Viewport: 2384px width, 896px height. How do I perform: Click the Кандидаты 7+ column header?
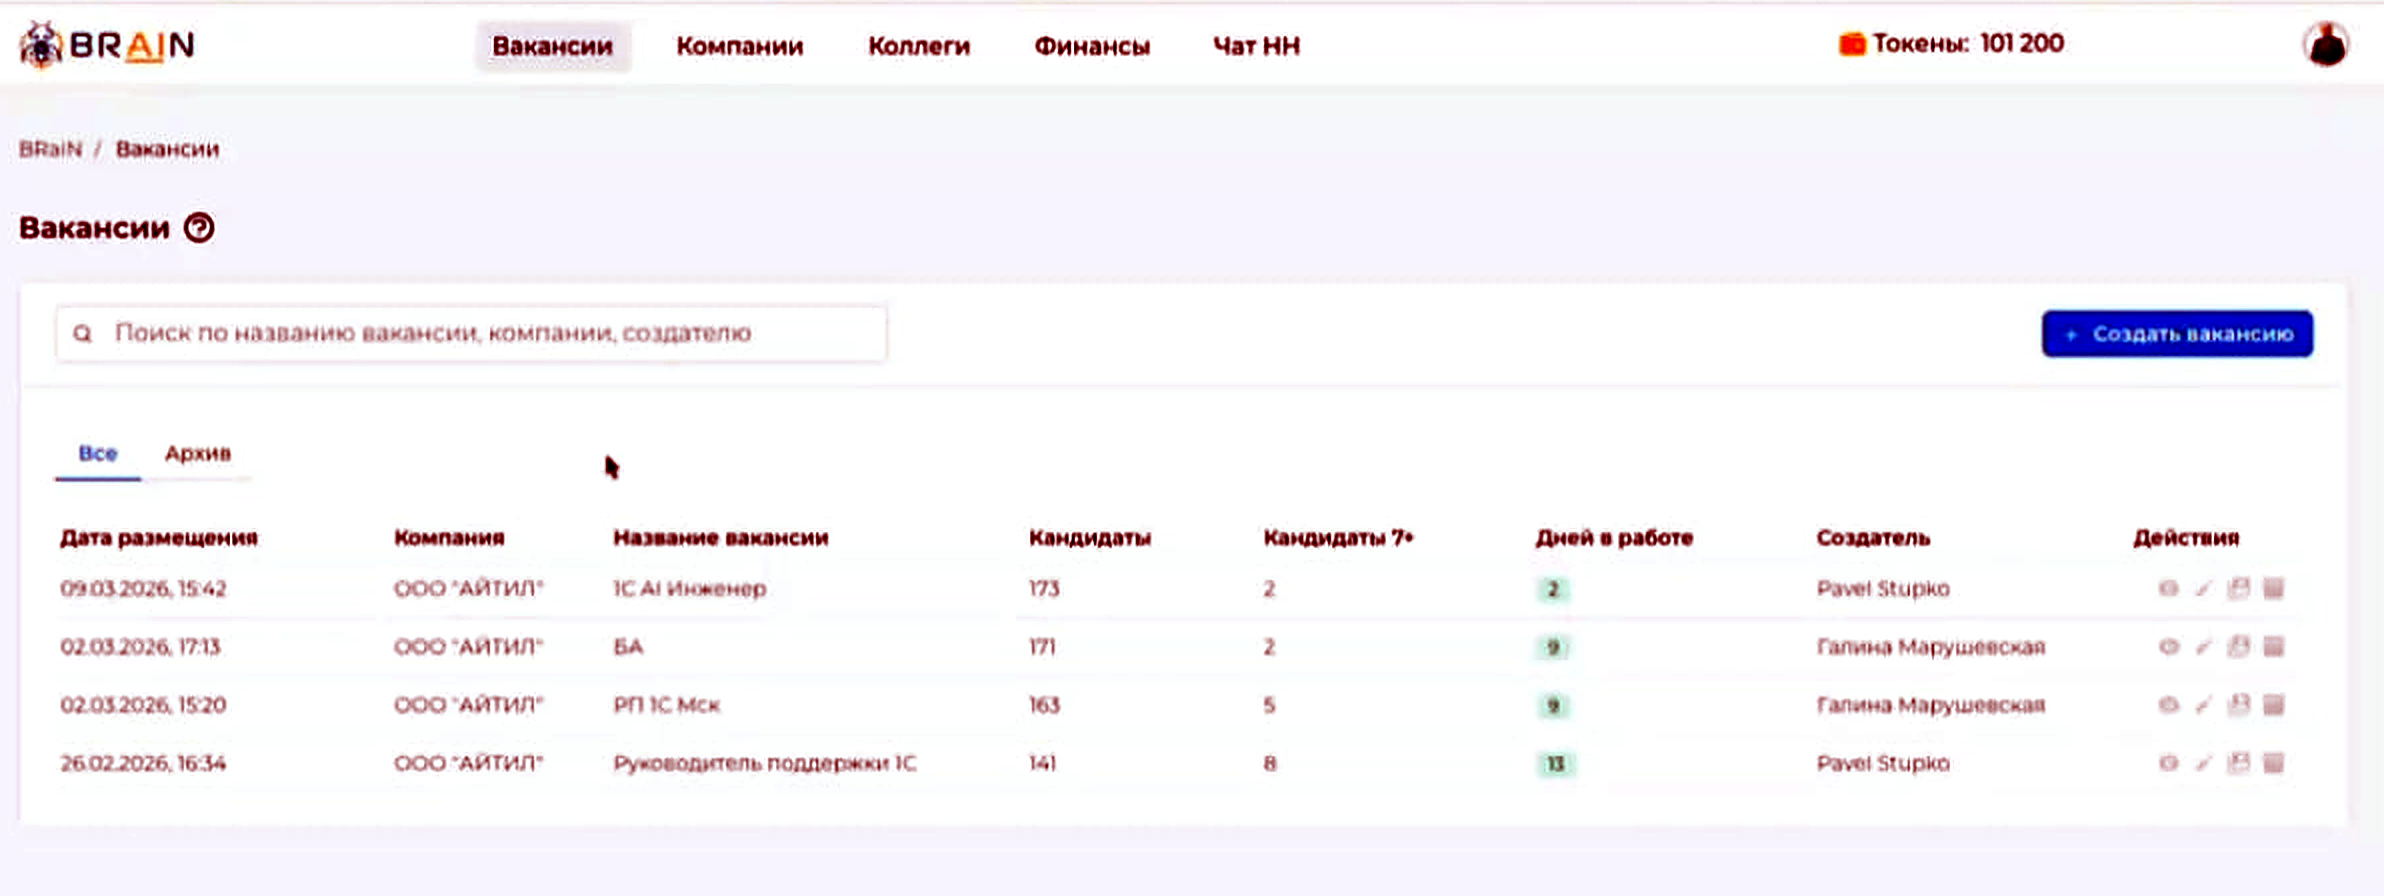pos(1338,538)
